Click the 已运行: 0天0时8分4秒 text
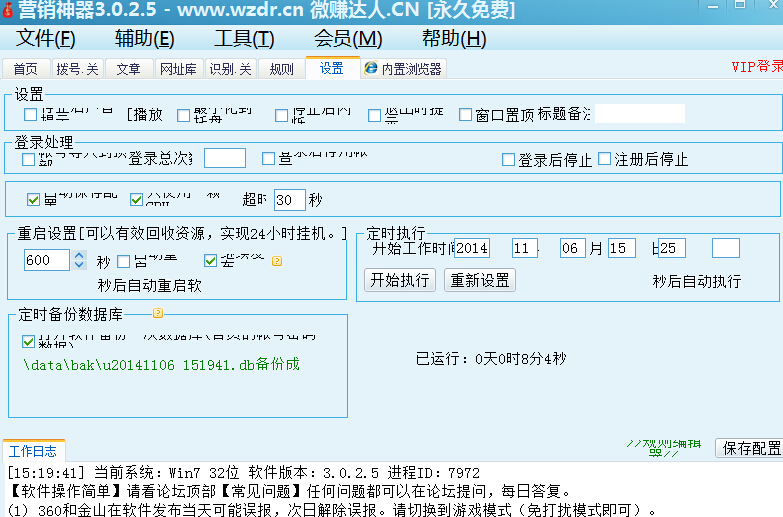The image size is (783, 517). (491, 358)
